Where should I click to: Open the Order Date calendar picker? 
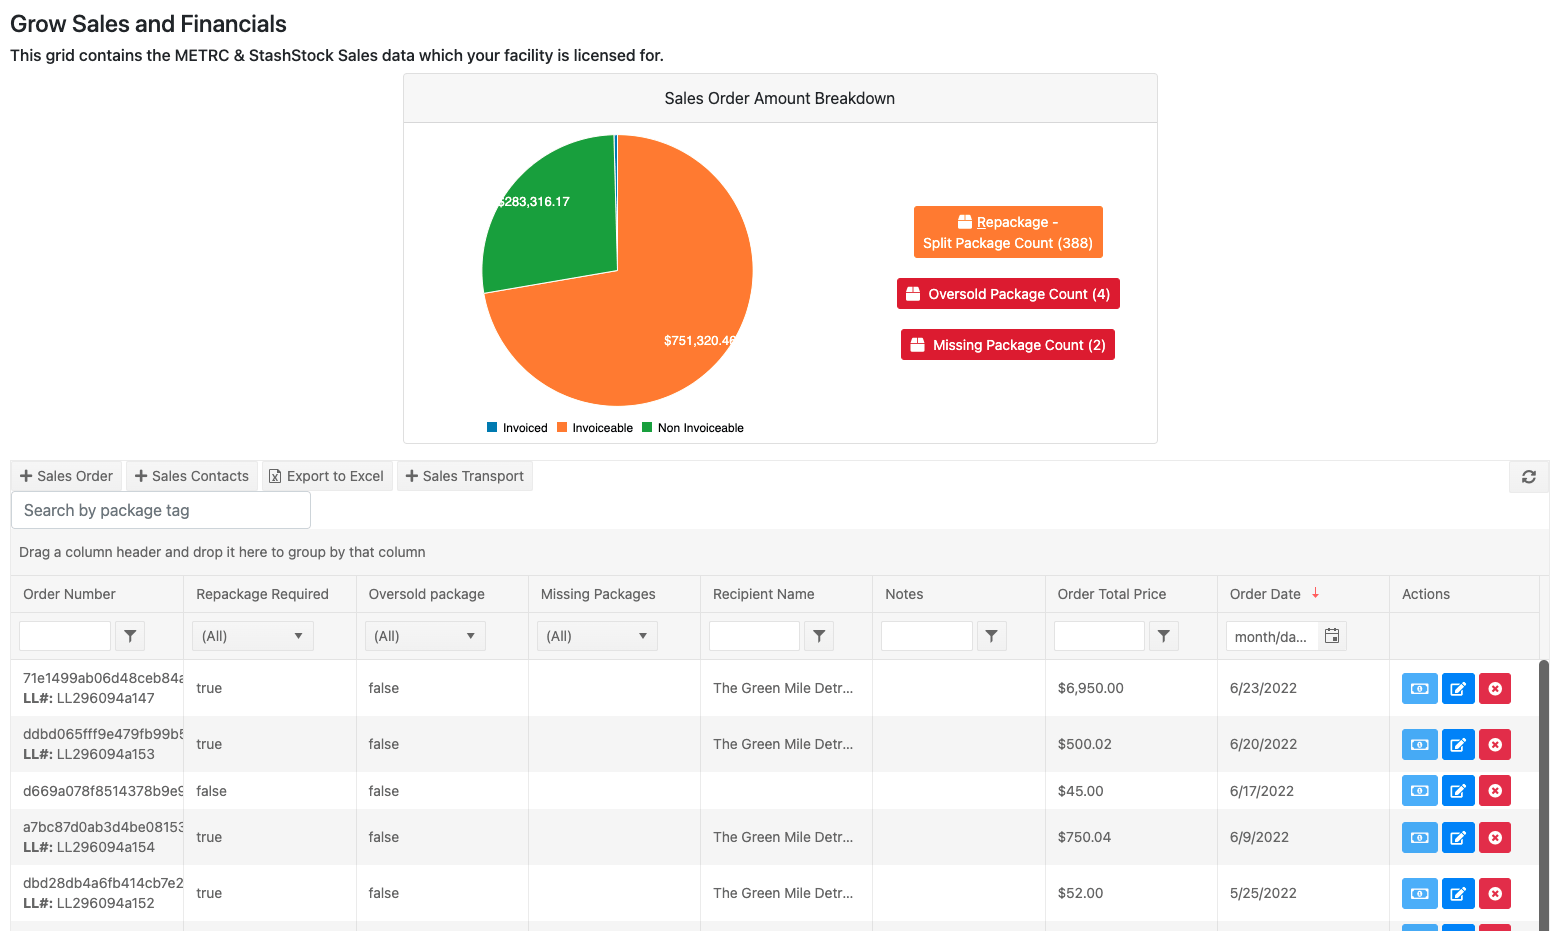[x=1332, y=636]
